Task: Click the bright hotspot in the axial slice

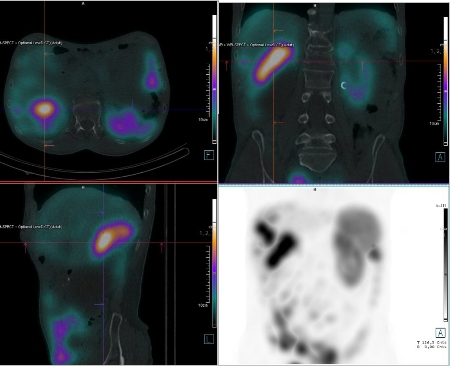Action: point(45,109)
